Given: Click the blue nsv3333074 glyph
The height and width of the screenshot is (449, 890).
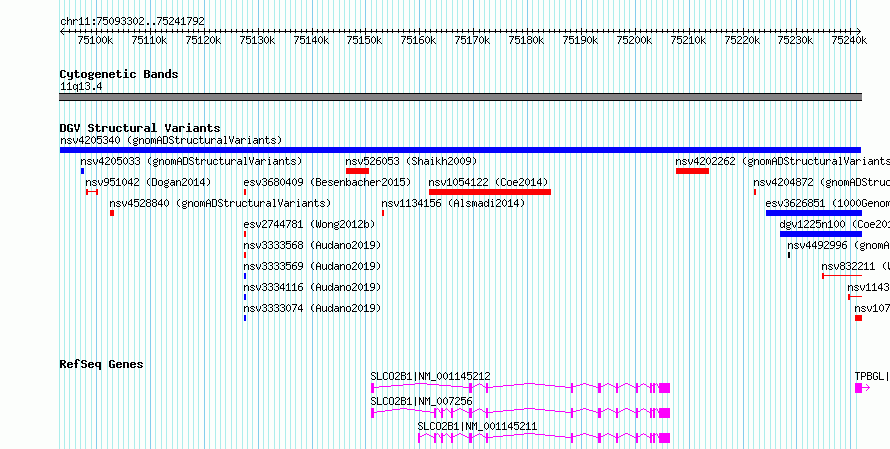Looking at the screenshot, I should point(245,318).
